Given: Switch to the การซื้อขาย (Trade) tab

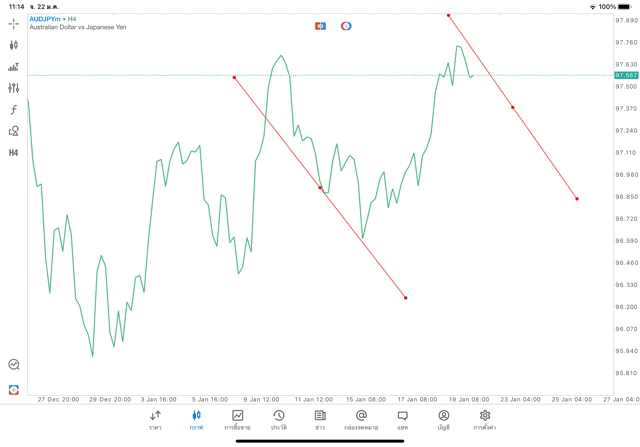Looking at the screenshot, I should pyautogui.click(x=237, y=420).
